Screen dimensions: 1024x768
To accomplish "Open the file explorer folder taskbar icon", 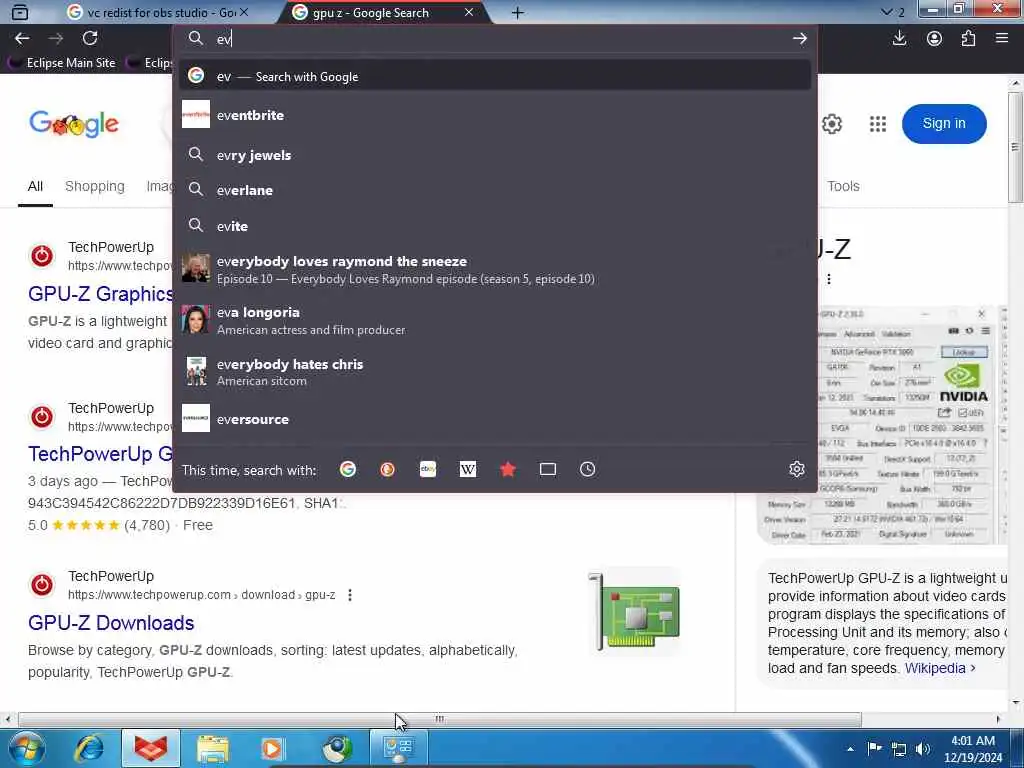I will click(x=213, y=748).
